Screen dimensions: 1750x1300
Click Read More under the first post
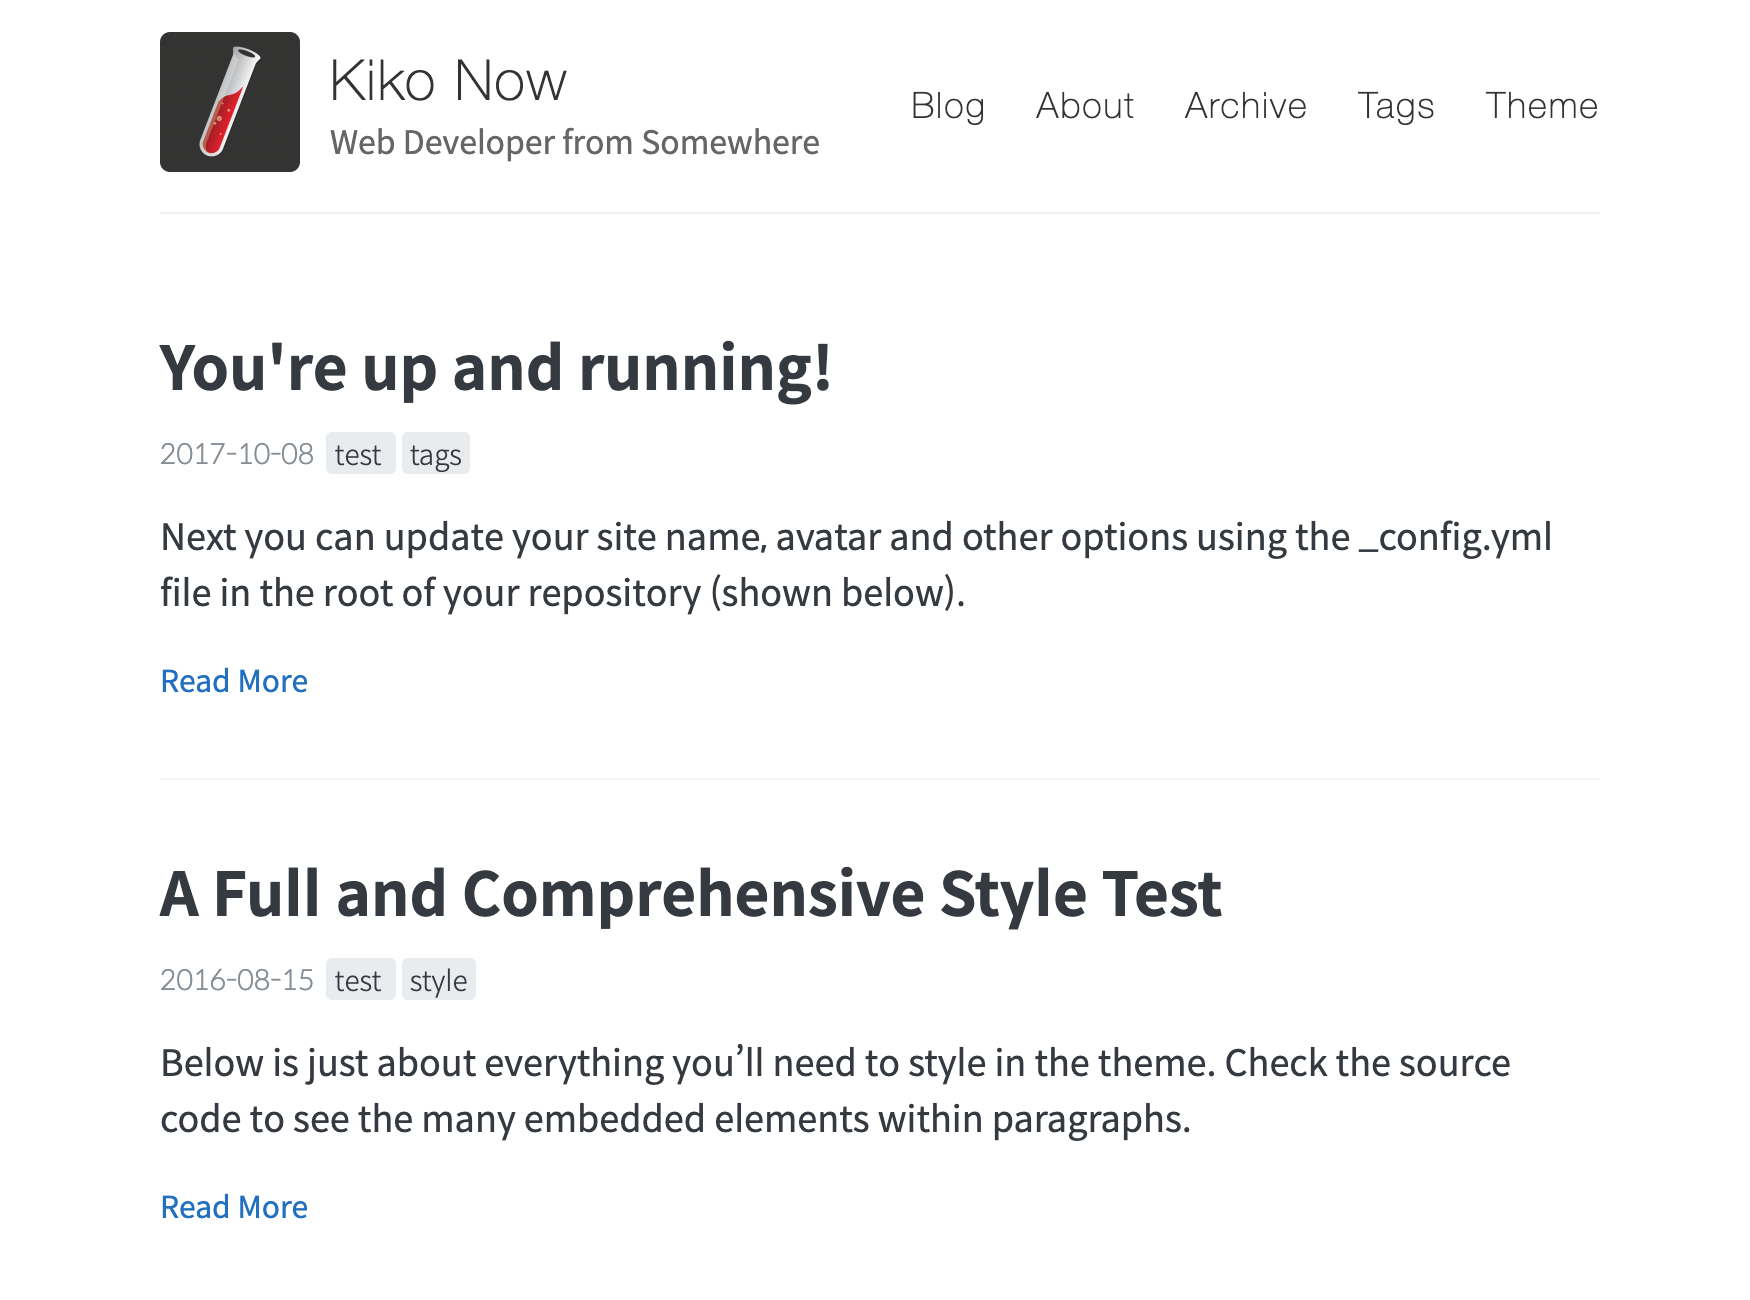point(234,681)
